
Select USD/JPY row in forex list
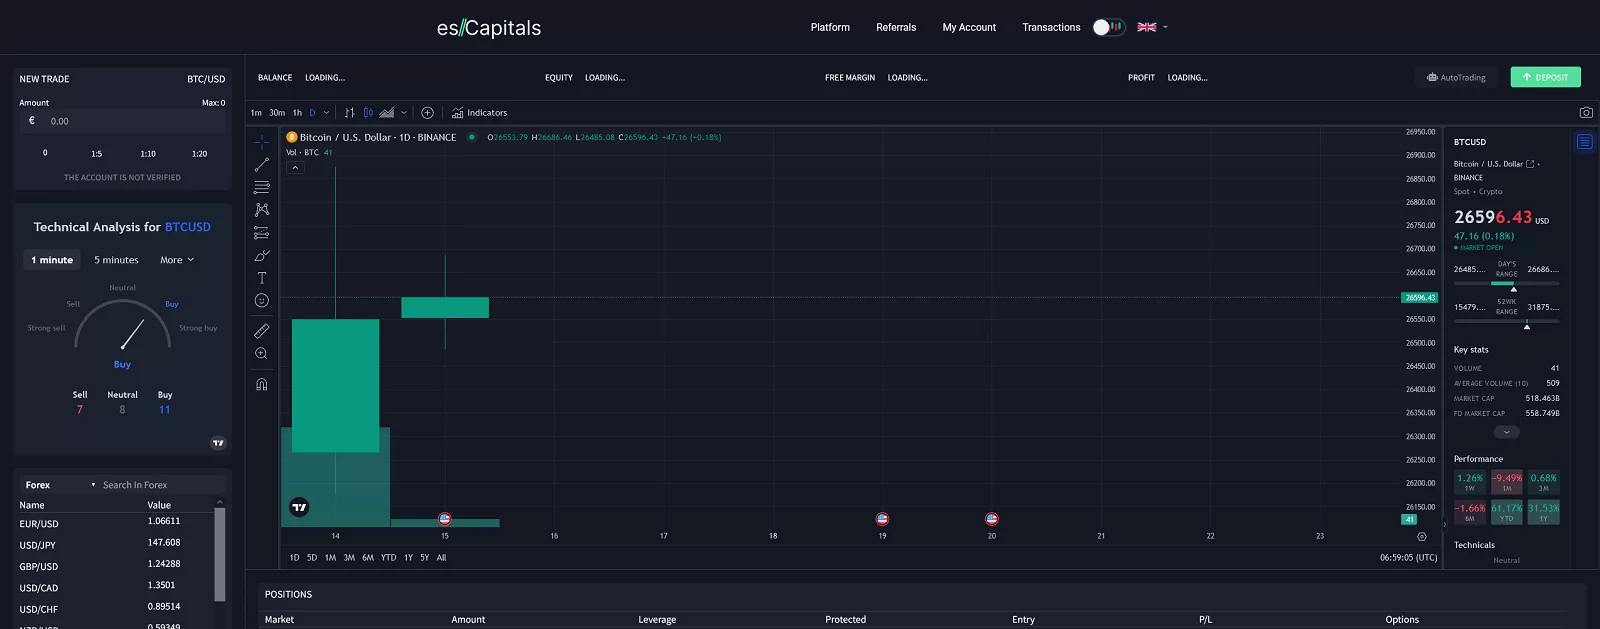pyautogui.click(x=115, y=544)
